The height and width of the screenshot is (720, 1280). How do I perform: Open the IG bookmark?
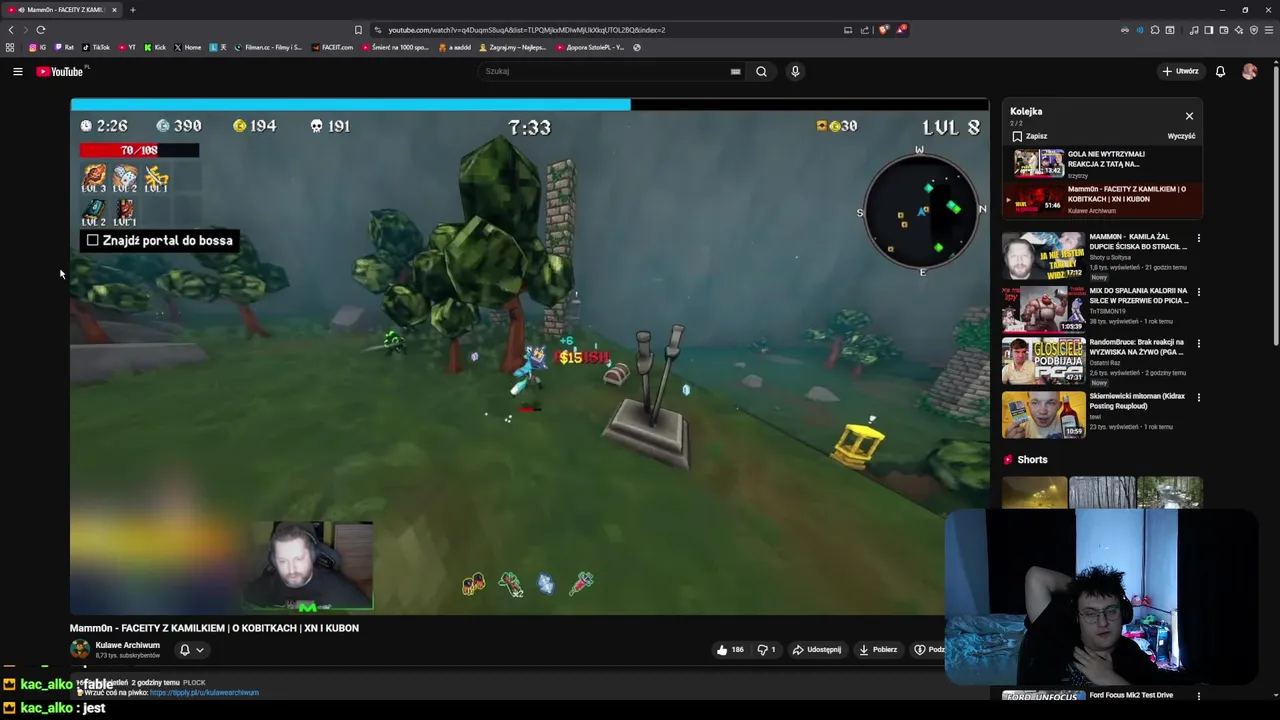tap(37, 47)
